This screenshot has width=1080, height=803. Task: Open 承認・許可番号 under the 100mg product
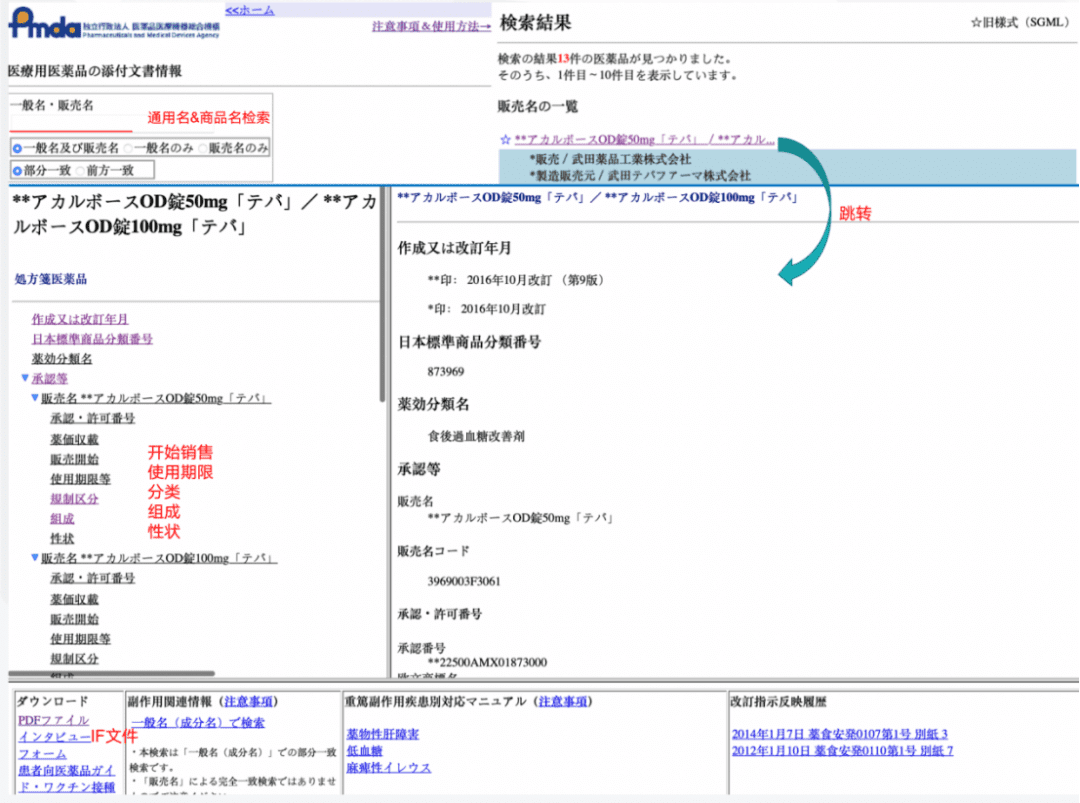(92, 578)
